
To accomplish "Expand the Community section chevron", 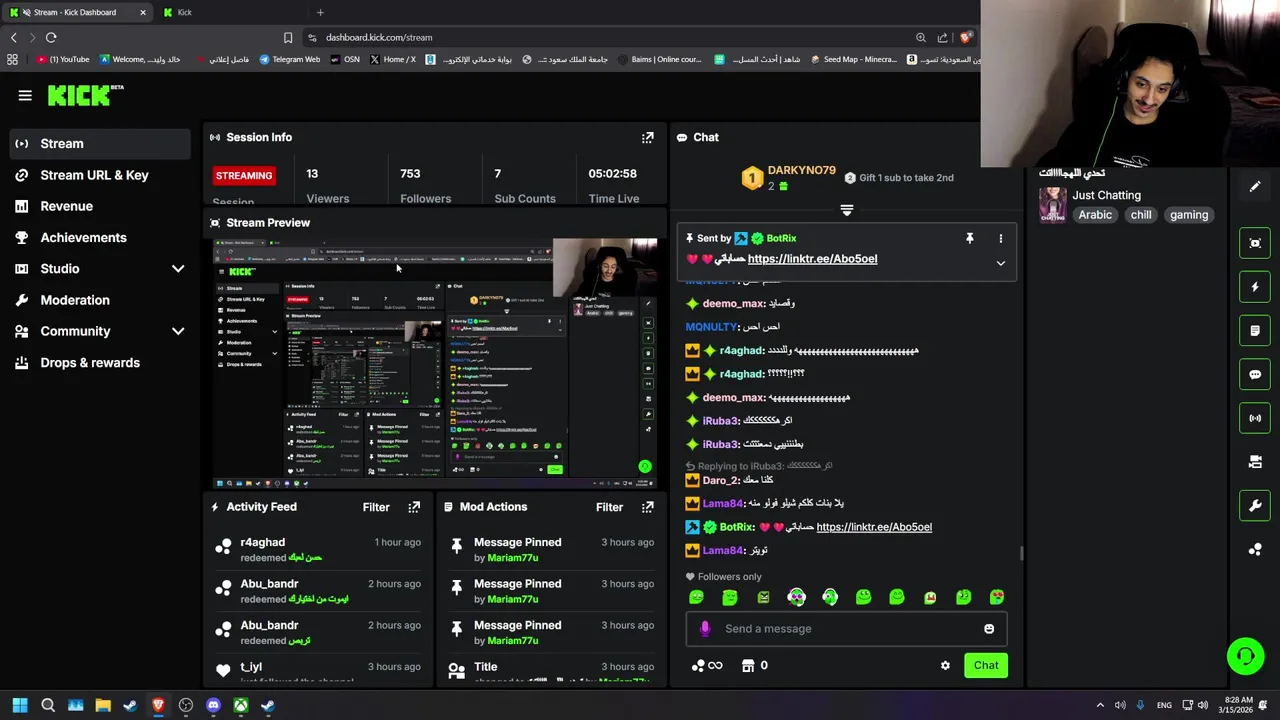I will pos(178,331).
